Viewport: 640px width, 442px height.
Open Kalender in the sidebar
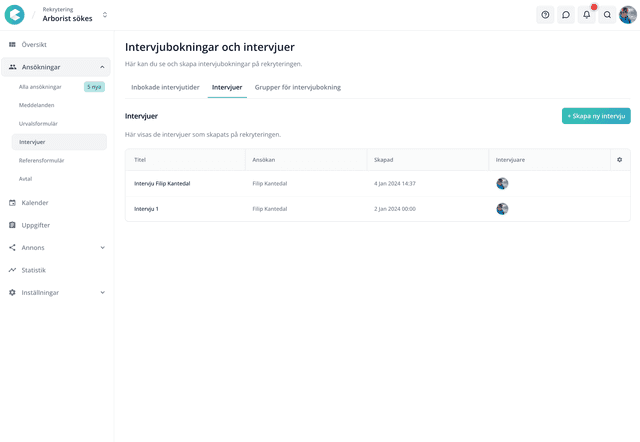pyautogui.click(x=35, y=203)
